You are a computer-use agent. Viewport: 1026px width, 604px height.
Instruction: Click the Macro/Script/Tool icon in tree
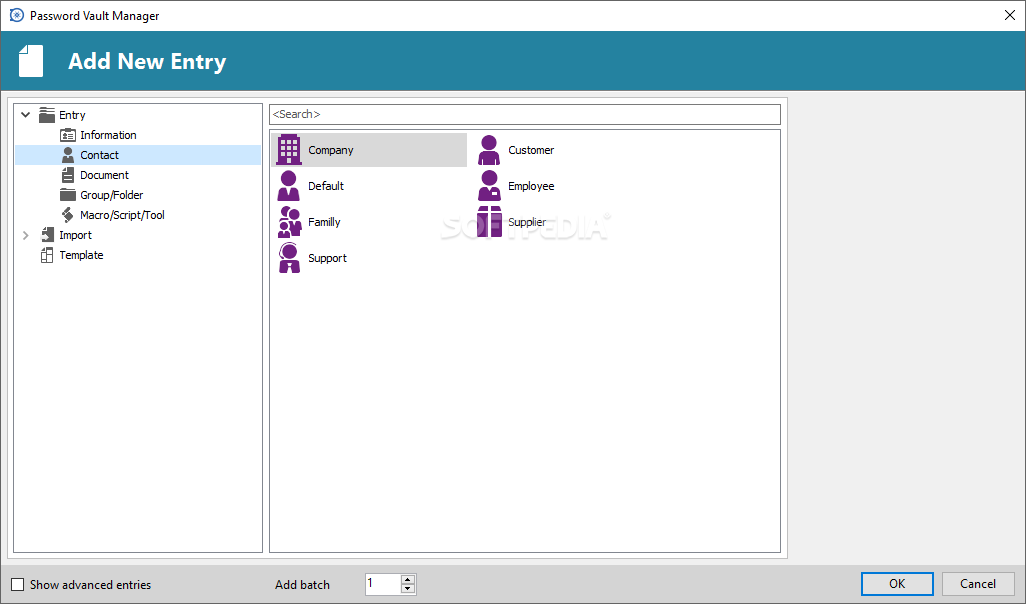coord(68,215)
